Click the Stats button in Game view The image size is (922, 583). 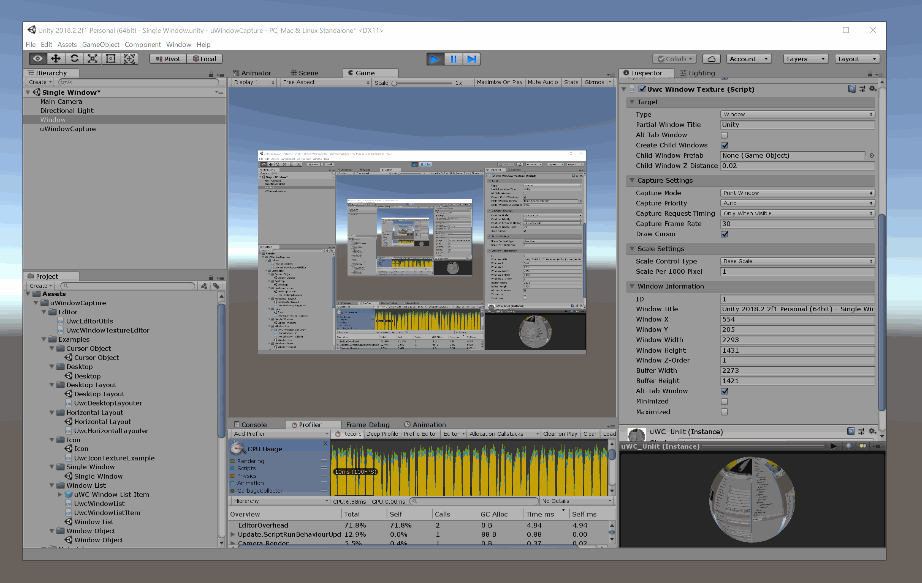(x=571, y=82)
